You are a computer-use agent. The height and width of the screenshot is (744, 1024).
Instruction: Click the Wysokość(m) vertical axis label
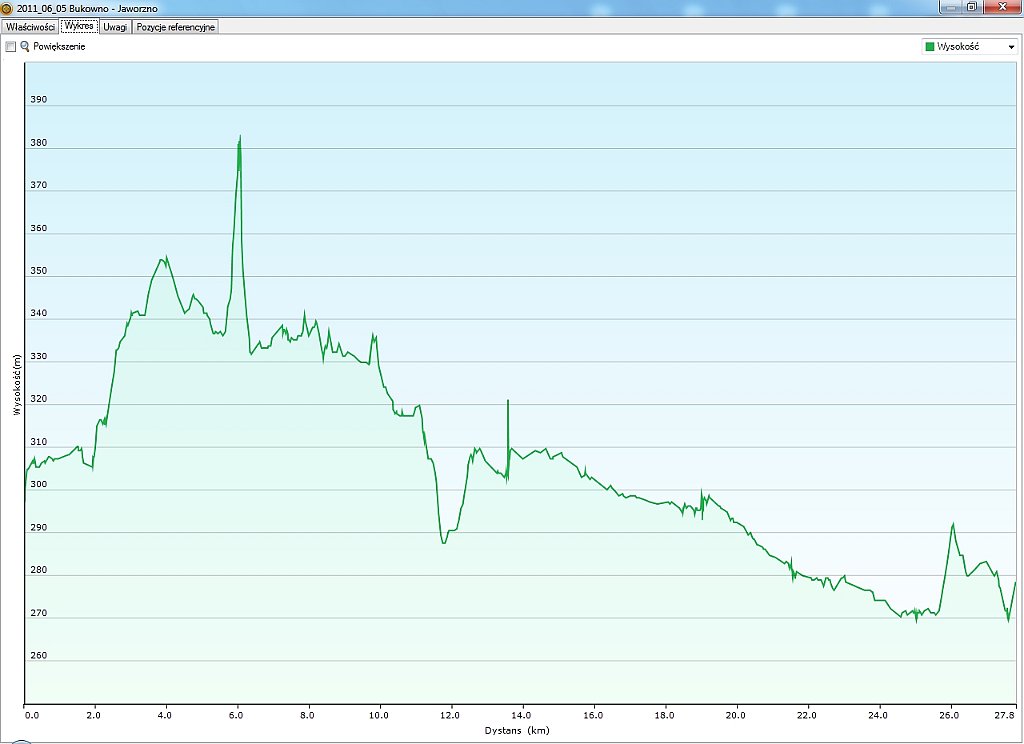[16, 384]
